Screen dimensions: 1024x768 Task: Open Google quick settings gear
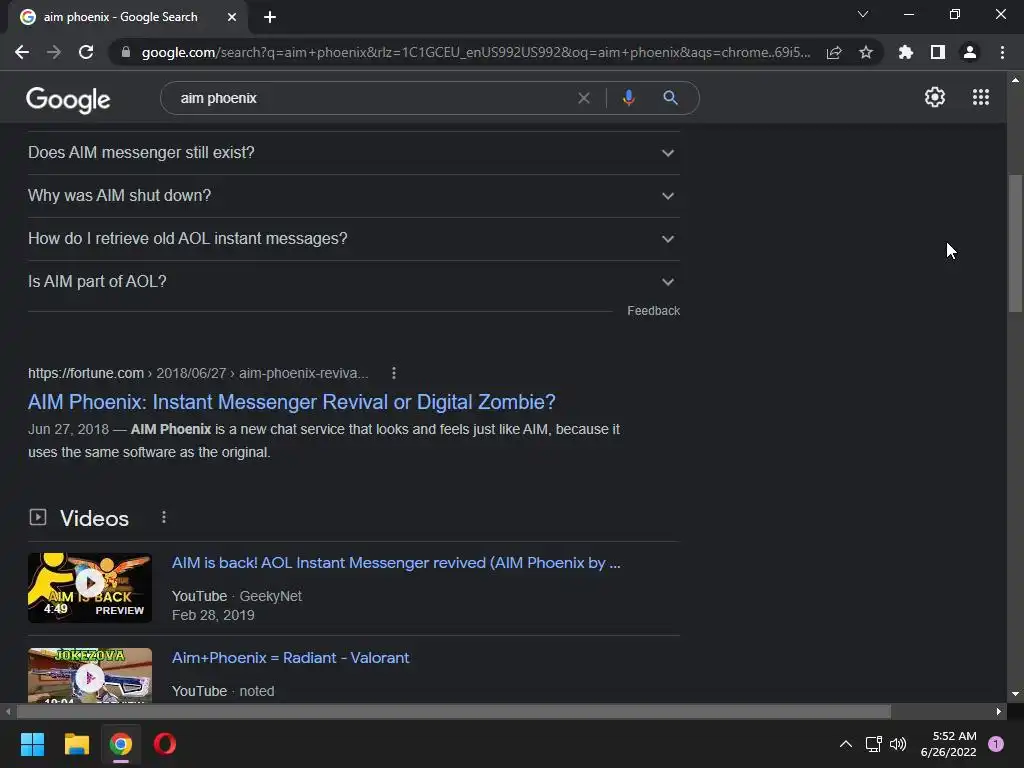click(x=935, y=97)
